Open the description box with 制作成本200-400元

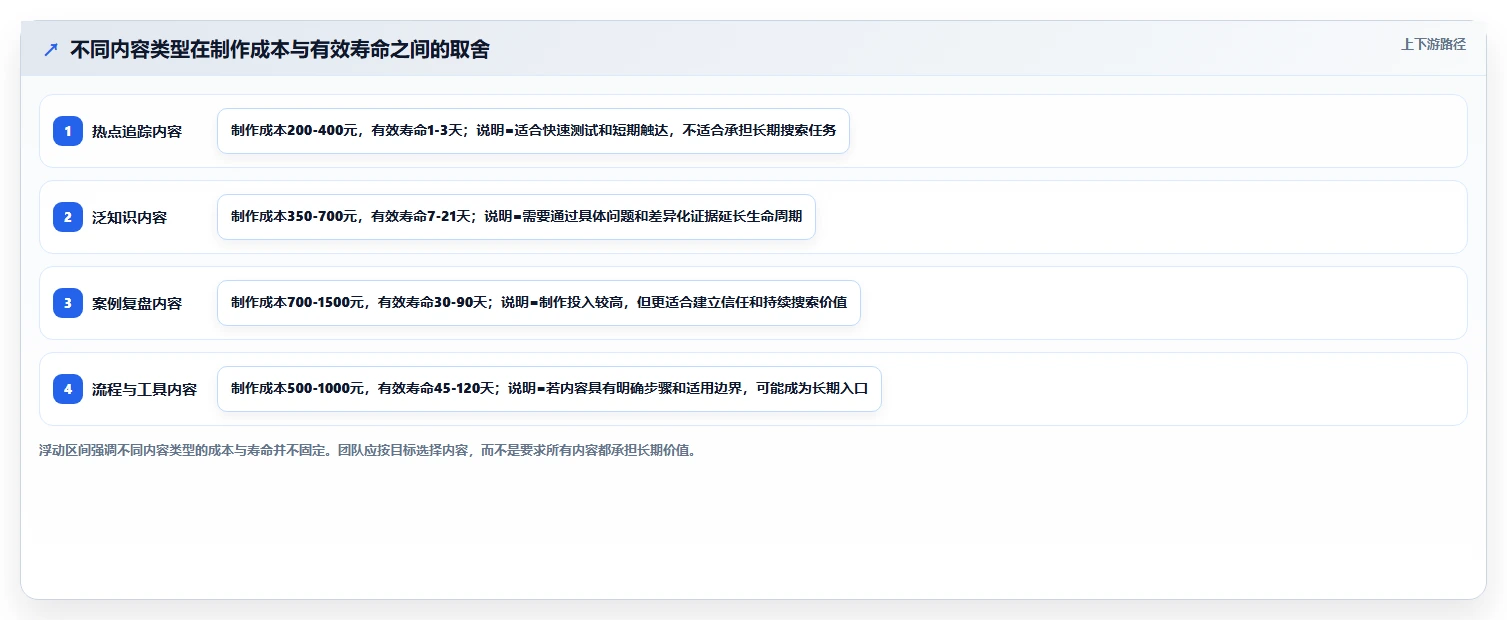coord(533,131)
